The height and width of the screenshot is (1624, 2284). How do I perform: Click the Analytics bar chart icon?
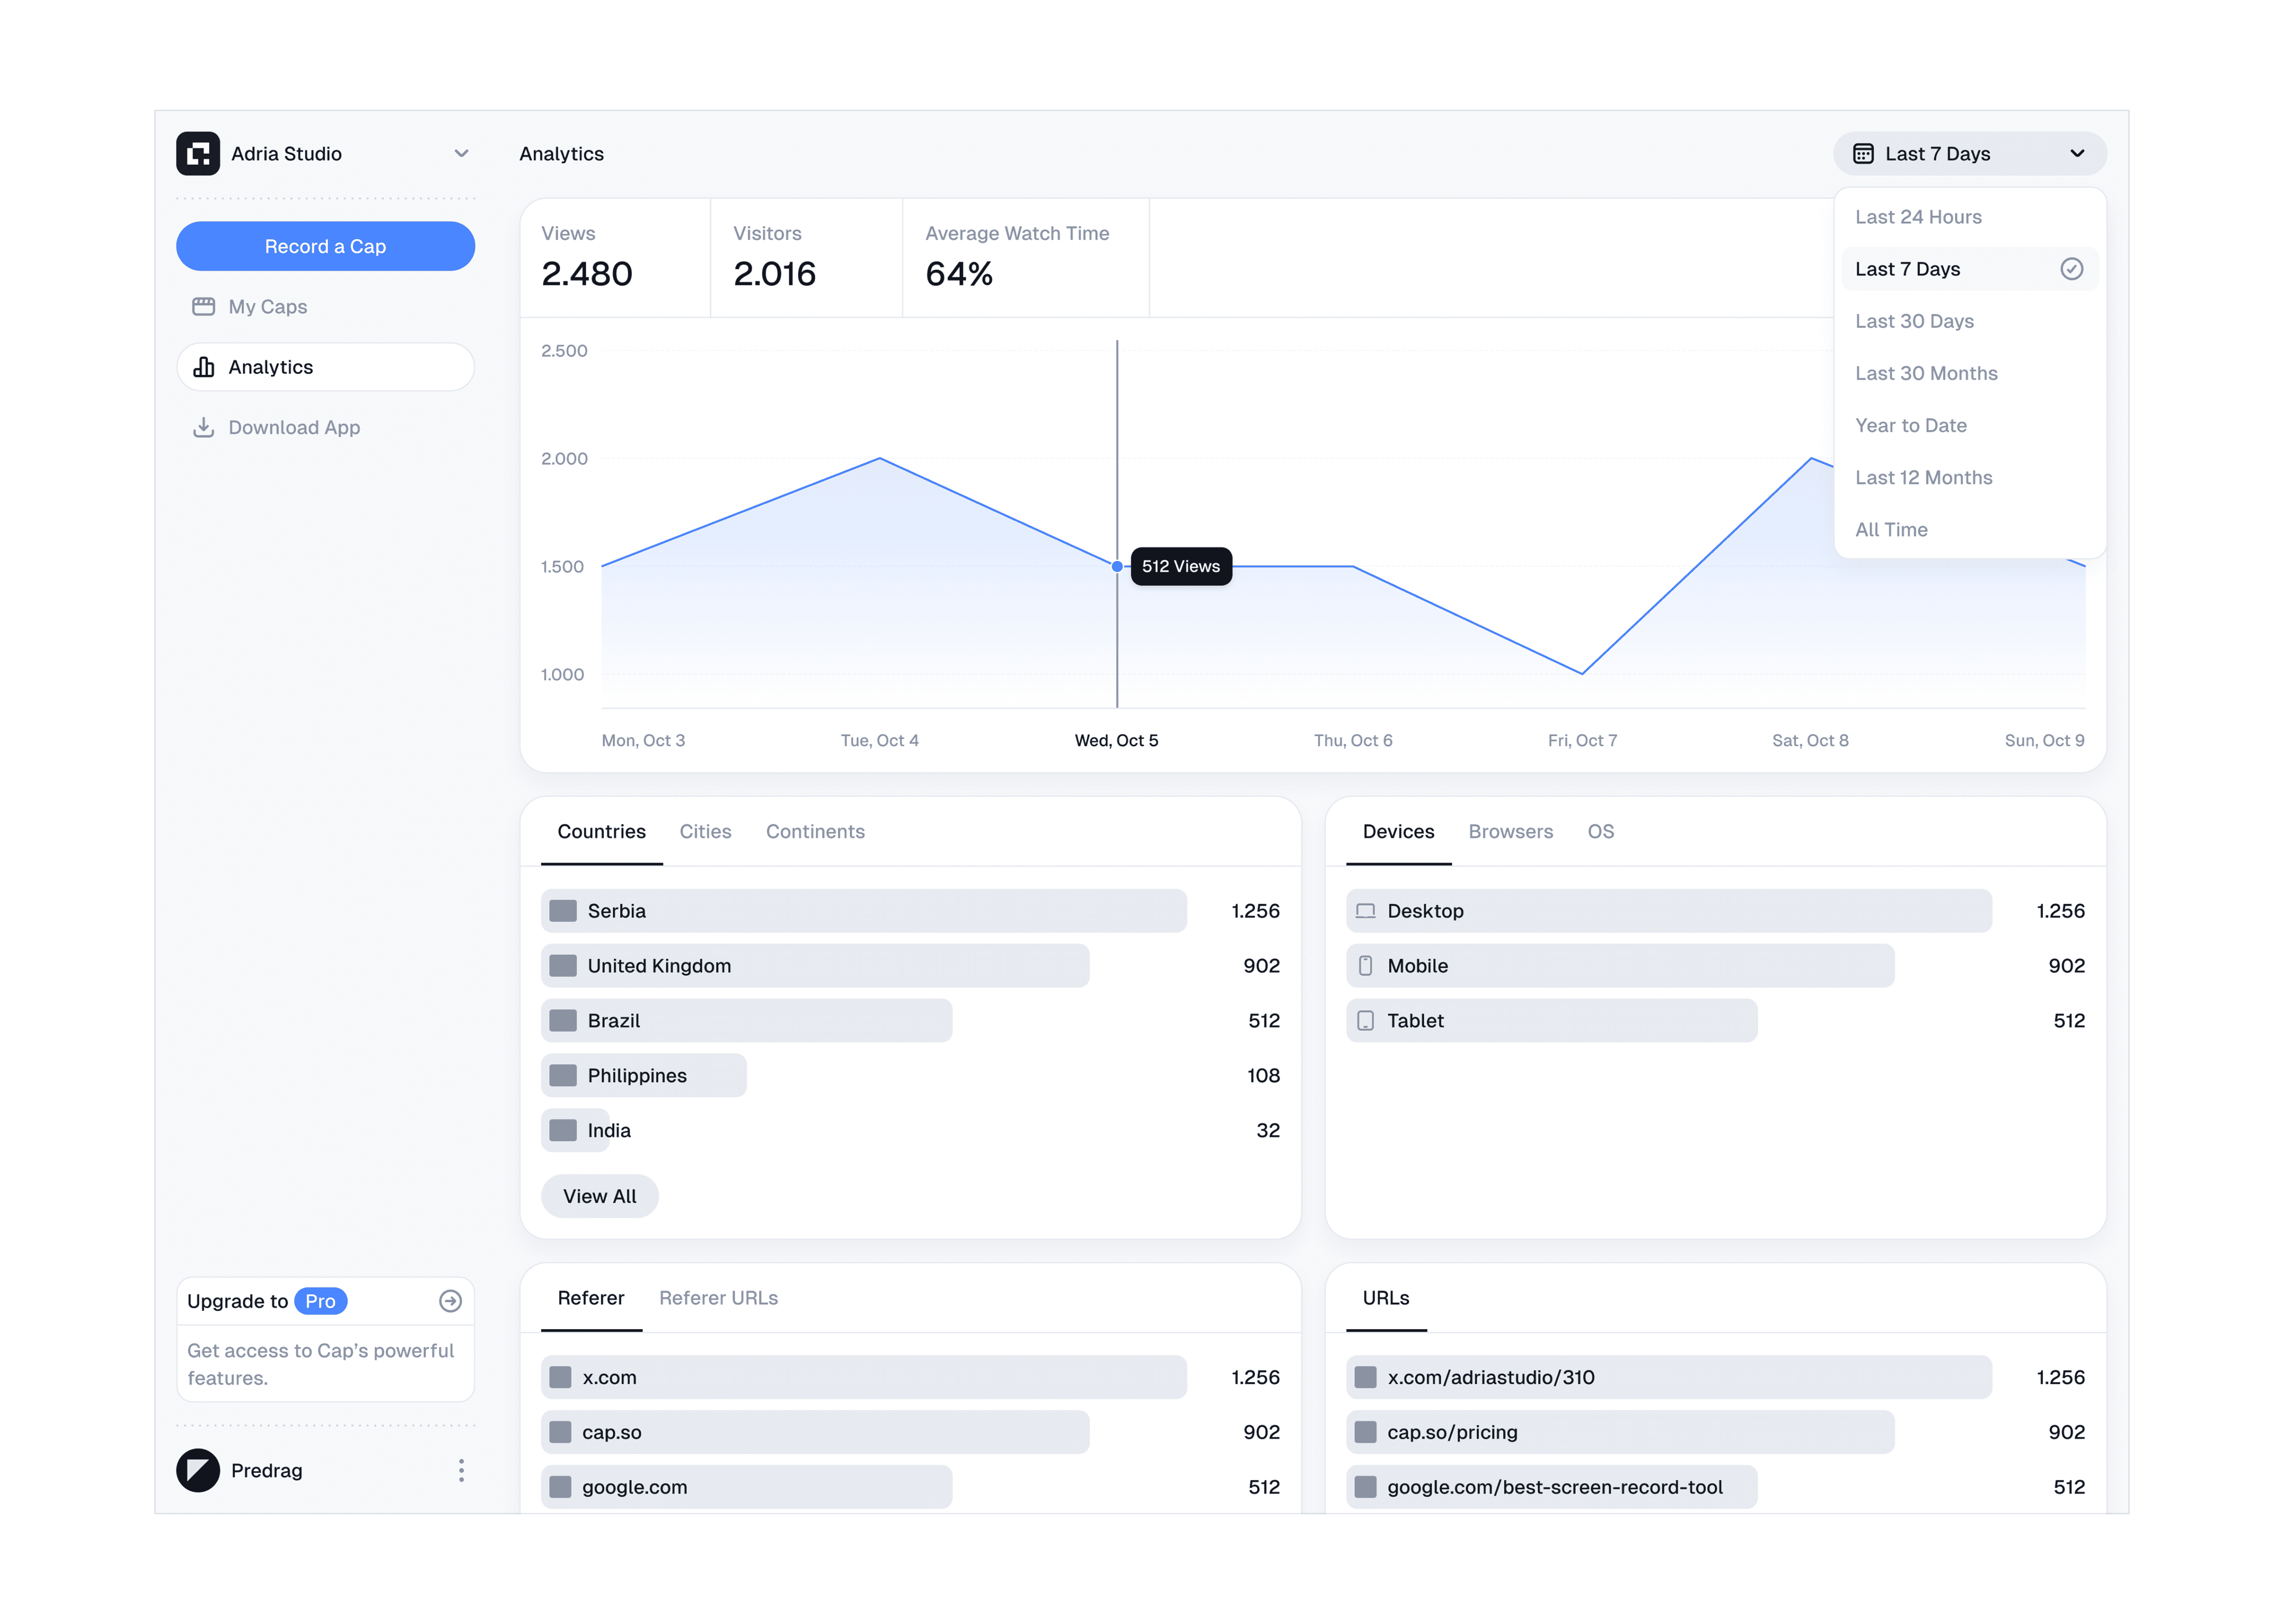pyautogui.click(x=203, y=367)
